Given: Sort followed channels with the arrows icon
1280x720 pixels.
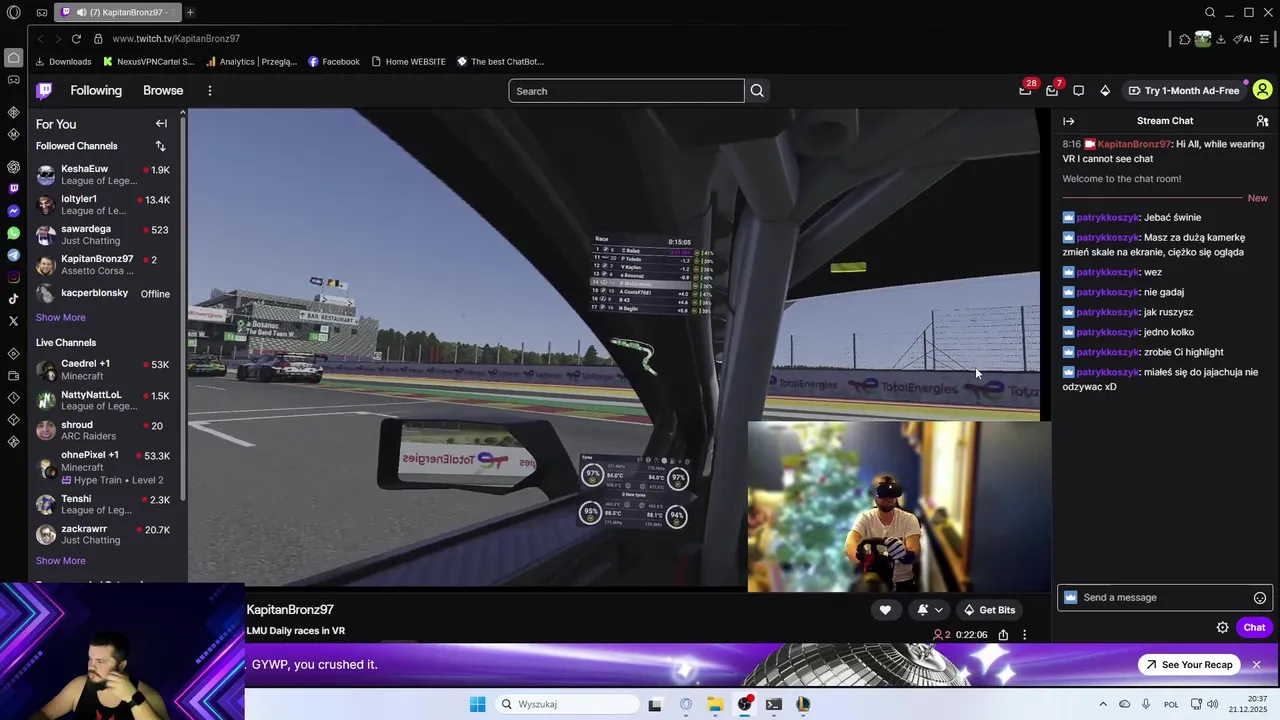Looking at the screenshot, I should [160, 146].
